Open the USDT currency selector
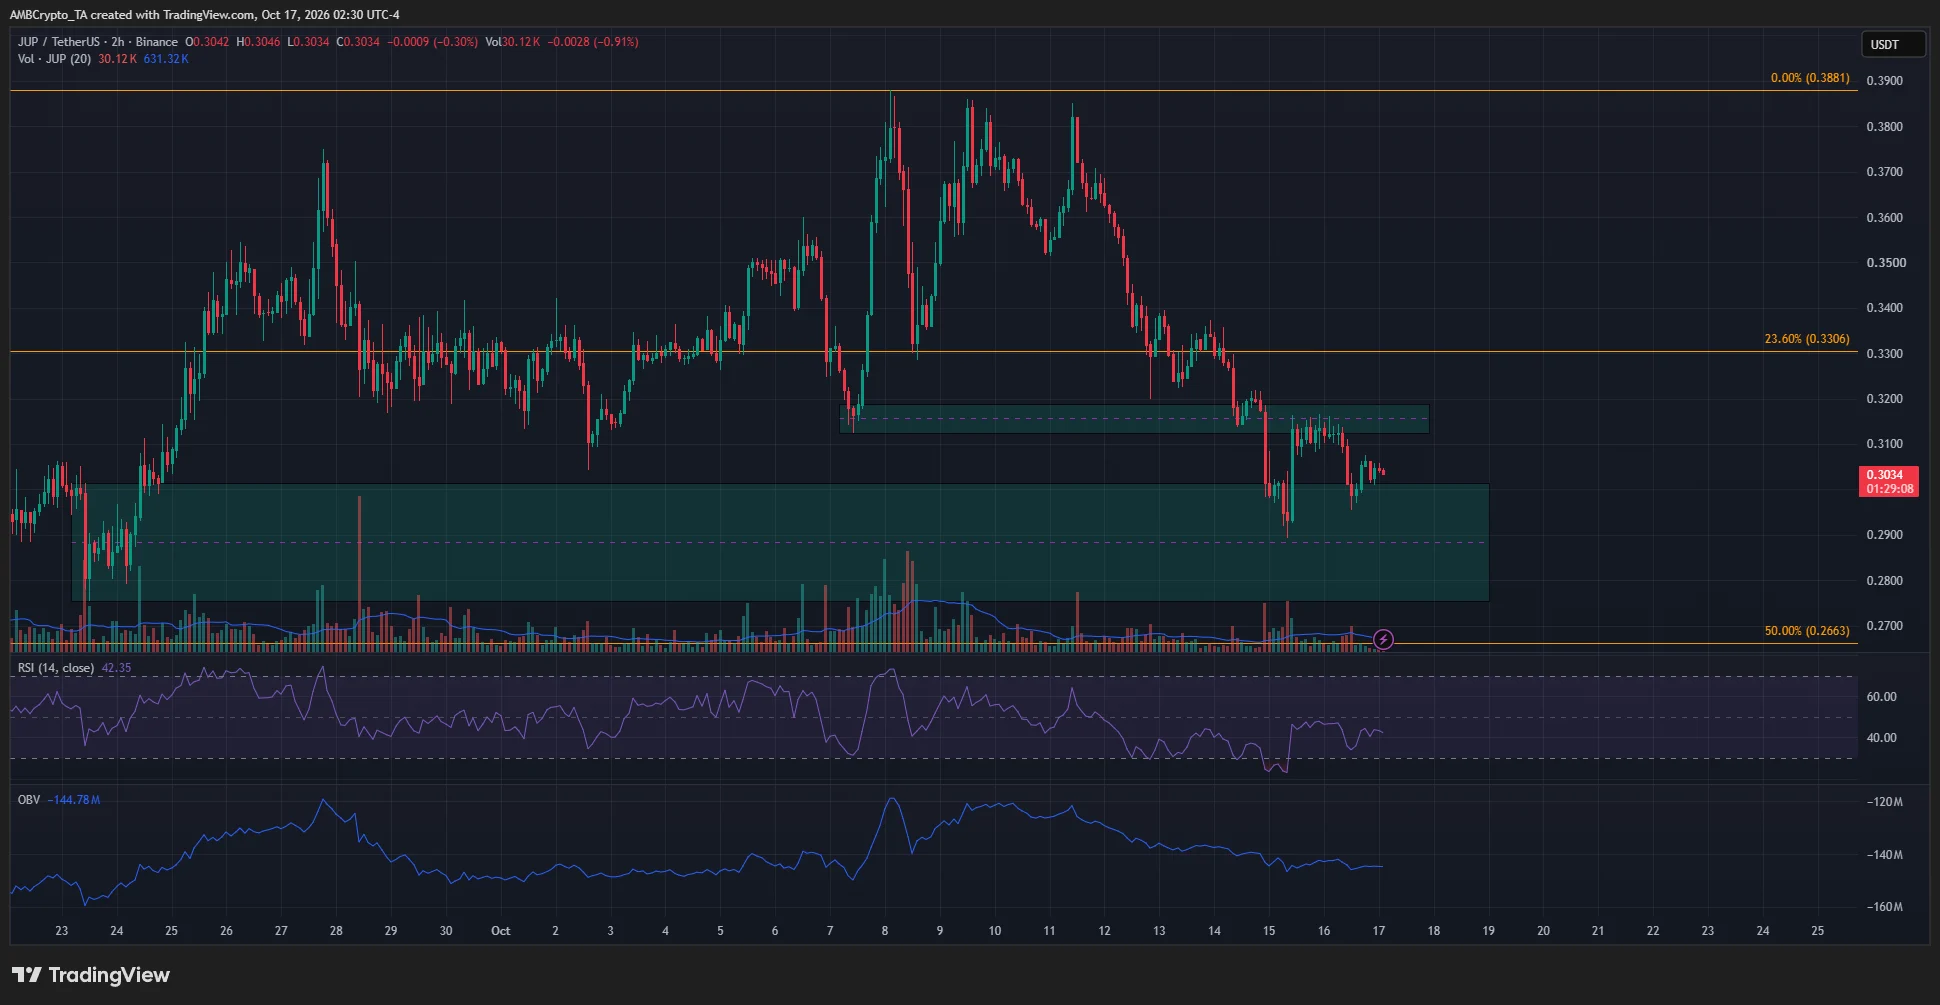Image resolution: width=1940 pixels, height=1005 pixels. [1893, 44]
